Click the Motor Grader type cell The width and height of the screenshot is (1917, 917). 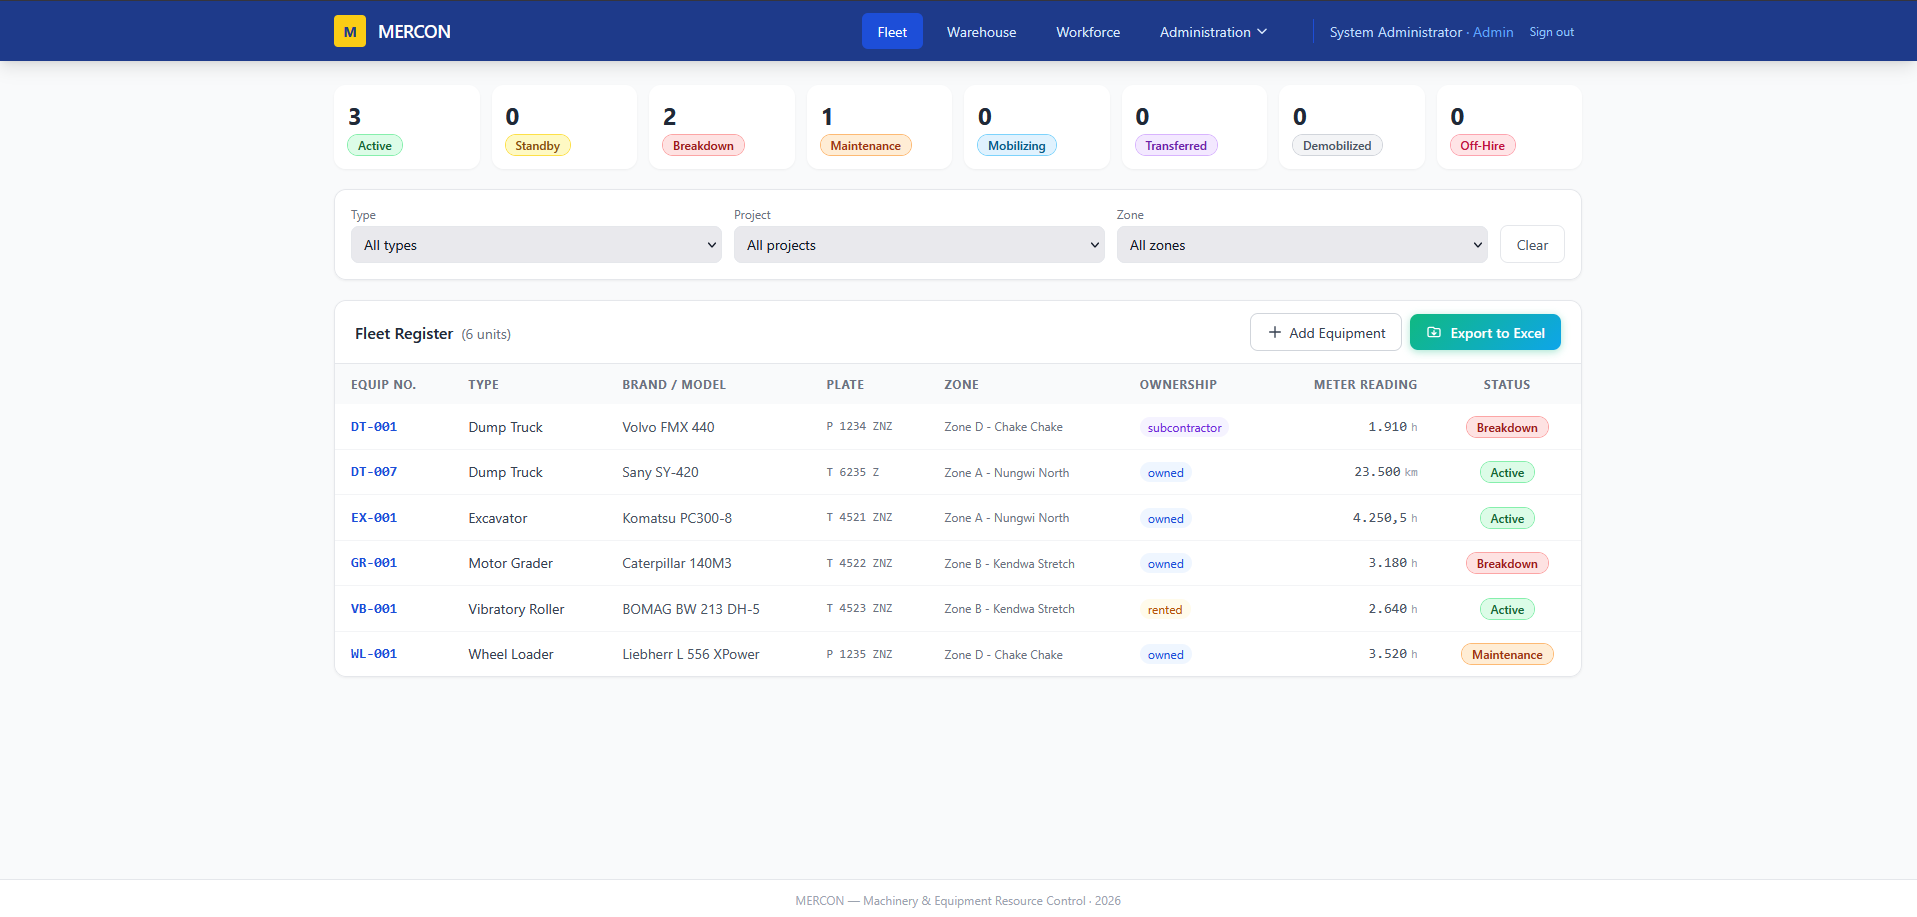tap(510, 563)
